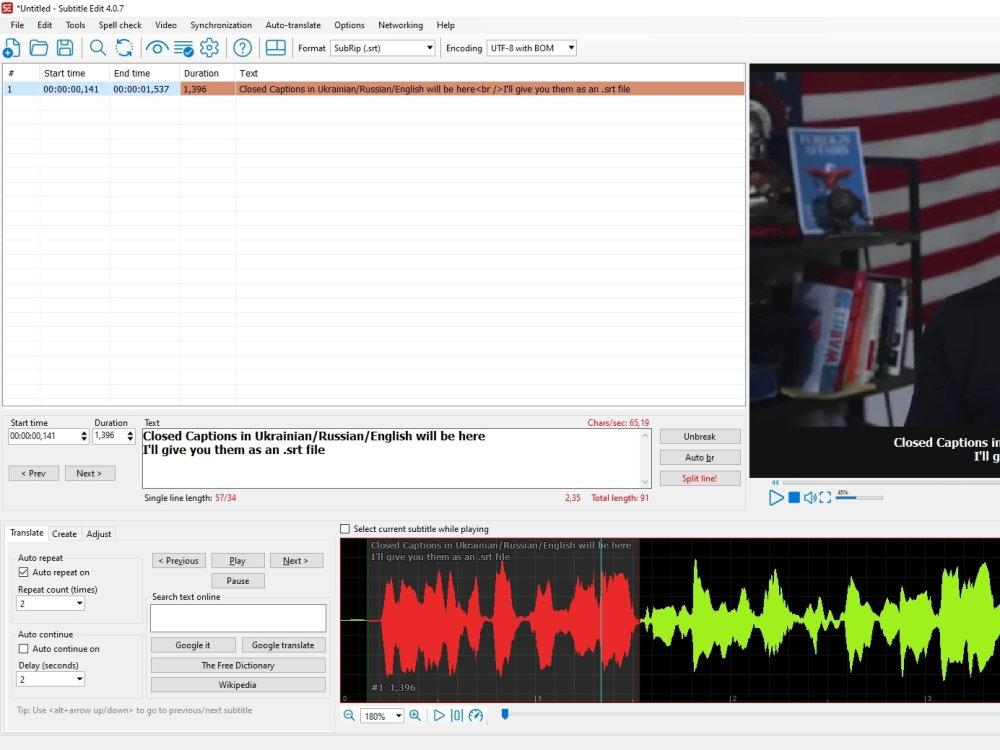
Task: Click Play button in Translate panel
Action: (238, 561)
